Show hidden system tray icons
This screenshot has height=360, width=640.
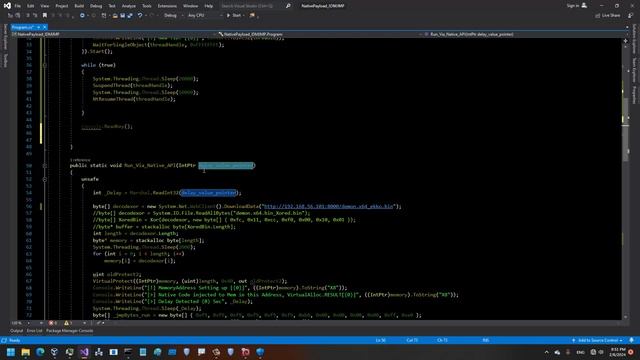(547, 352)
